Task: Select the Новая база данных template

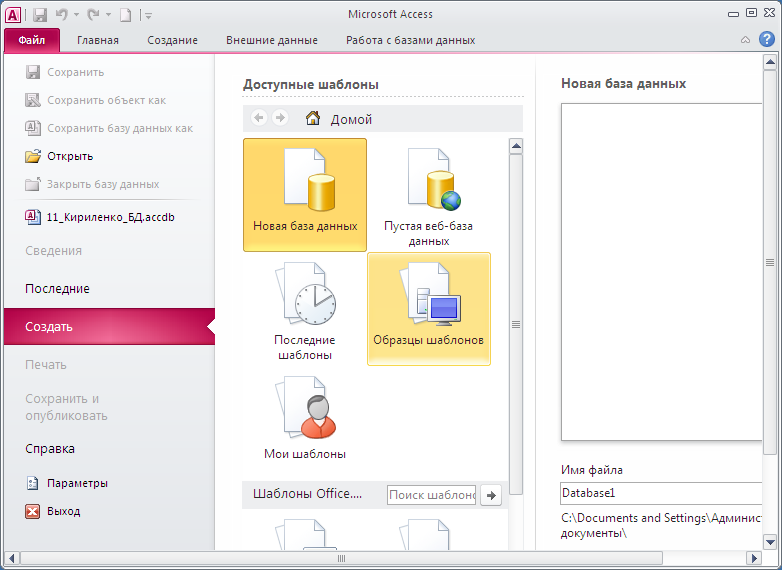Action: (x=305, y=195)
